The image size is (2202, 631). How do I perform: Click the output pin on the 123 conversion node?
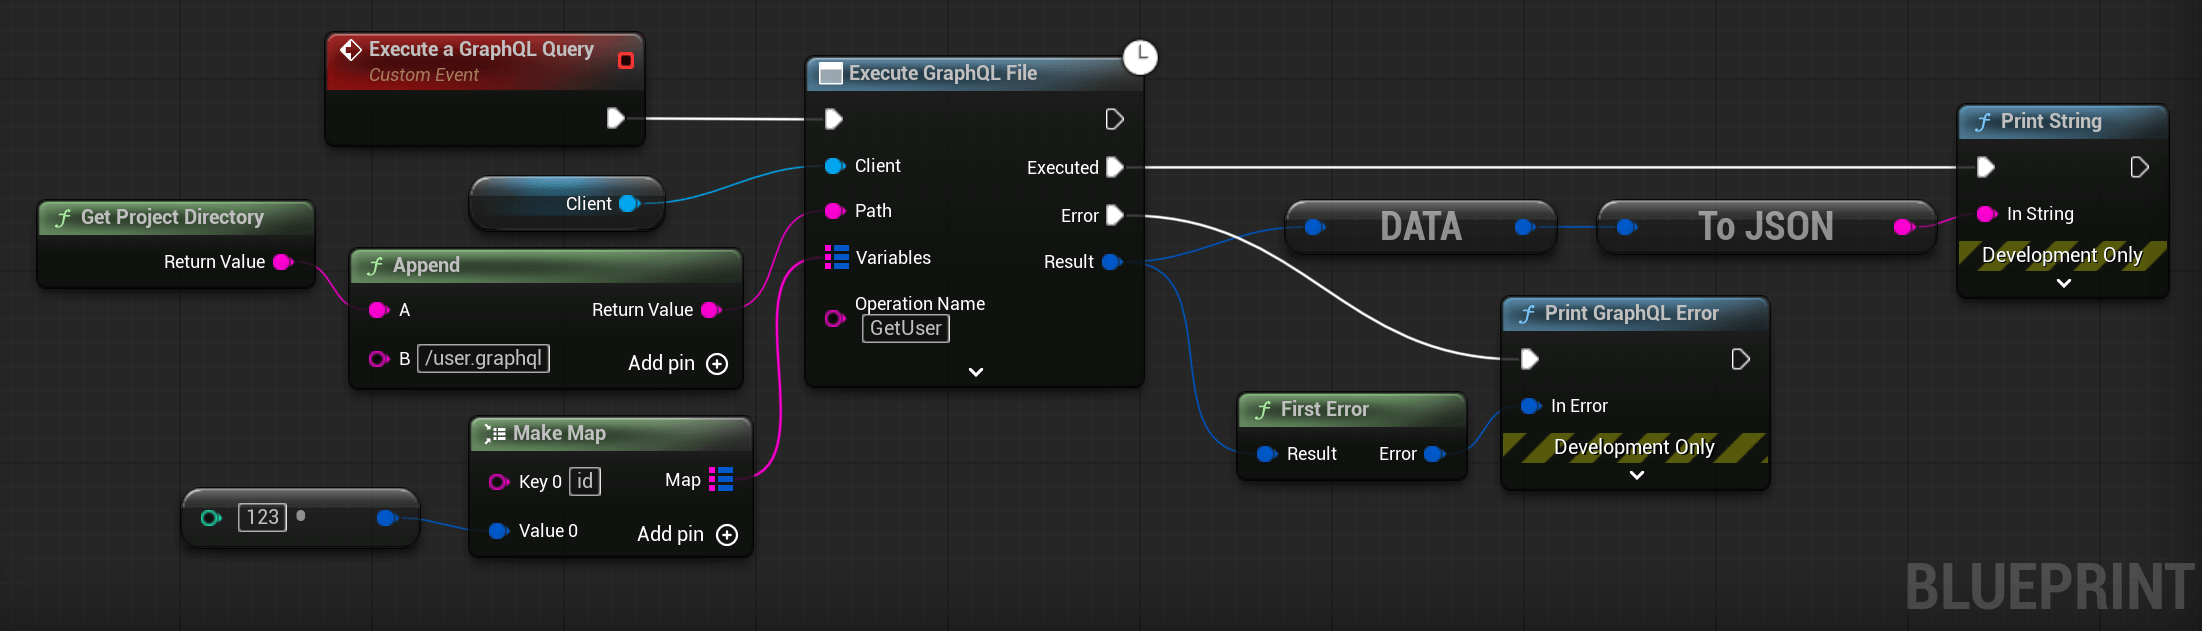pyautogui.click(x=387, y=518)
